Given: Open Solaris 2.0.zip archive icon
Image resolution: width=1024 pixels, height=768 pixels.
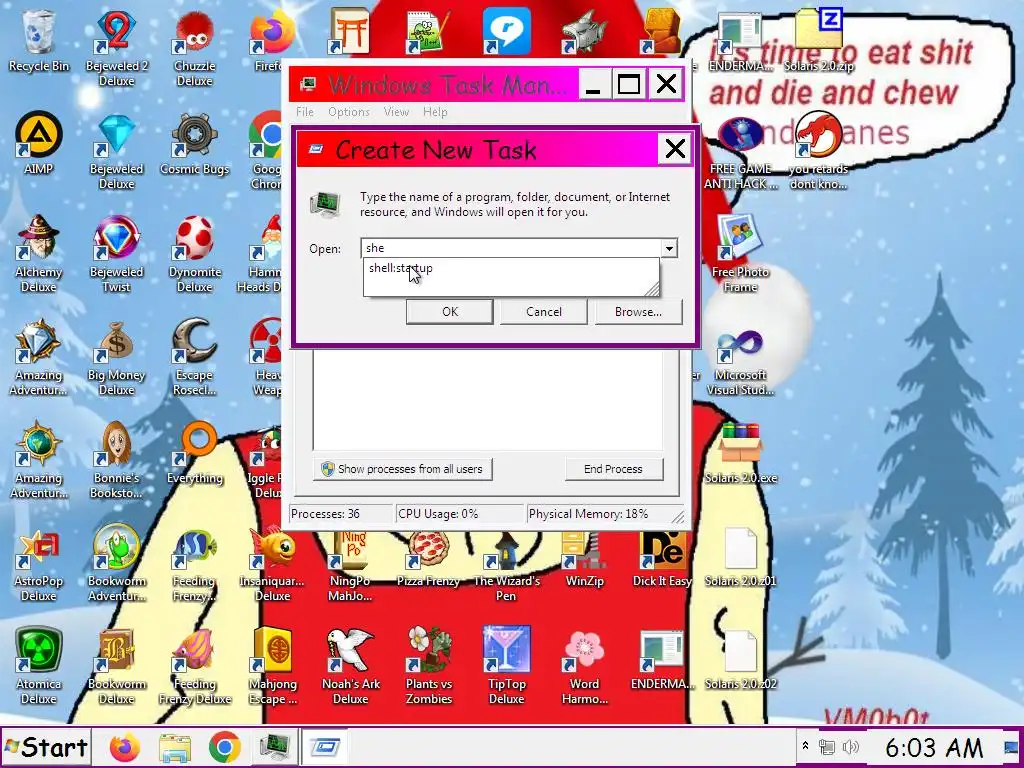Looking at the screenshot, I should (819, 38).
